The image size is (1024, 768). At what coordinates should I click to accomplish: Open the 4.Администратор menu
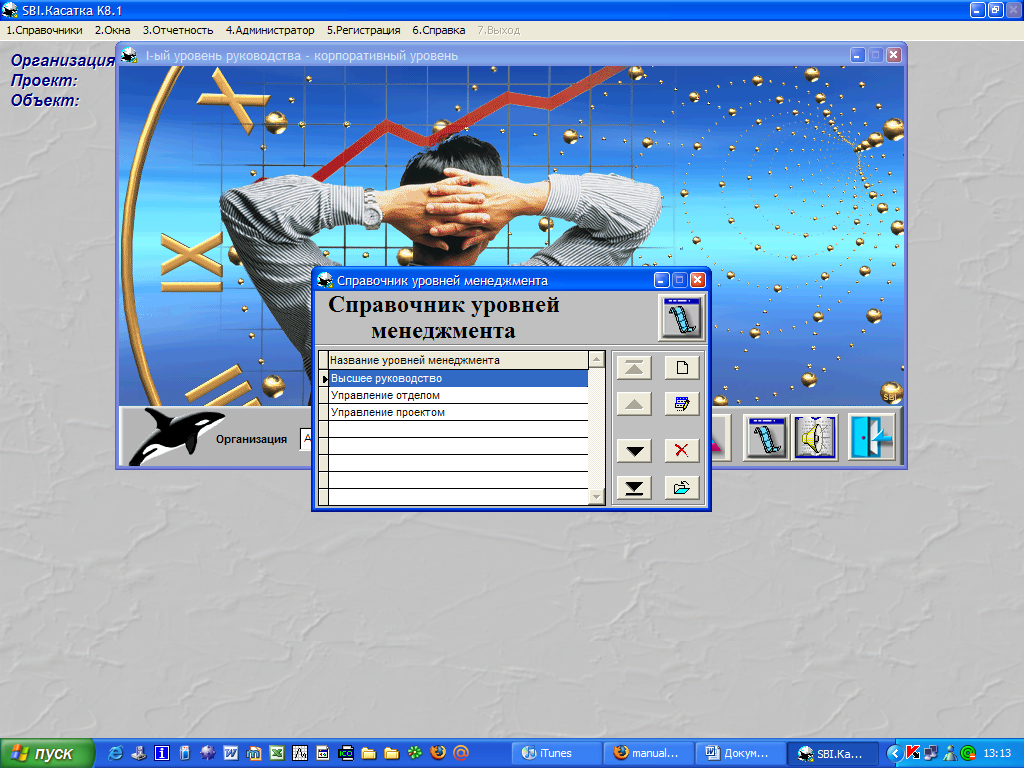tap(270, 30)
